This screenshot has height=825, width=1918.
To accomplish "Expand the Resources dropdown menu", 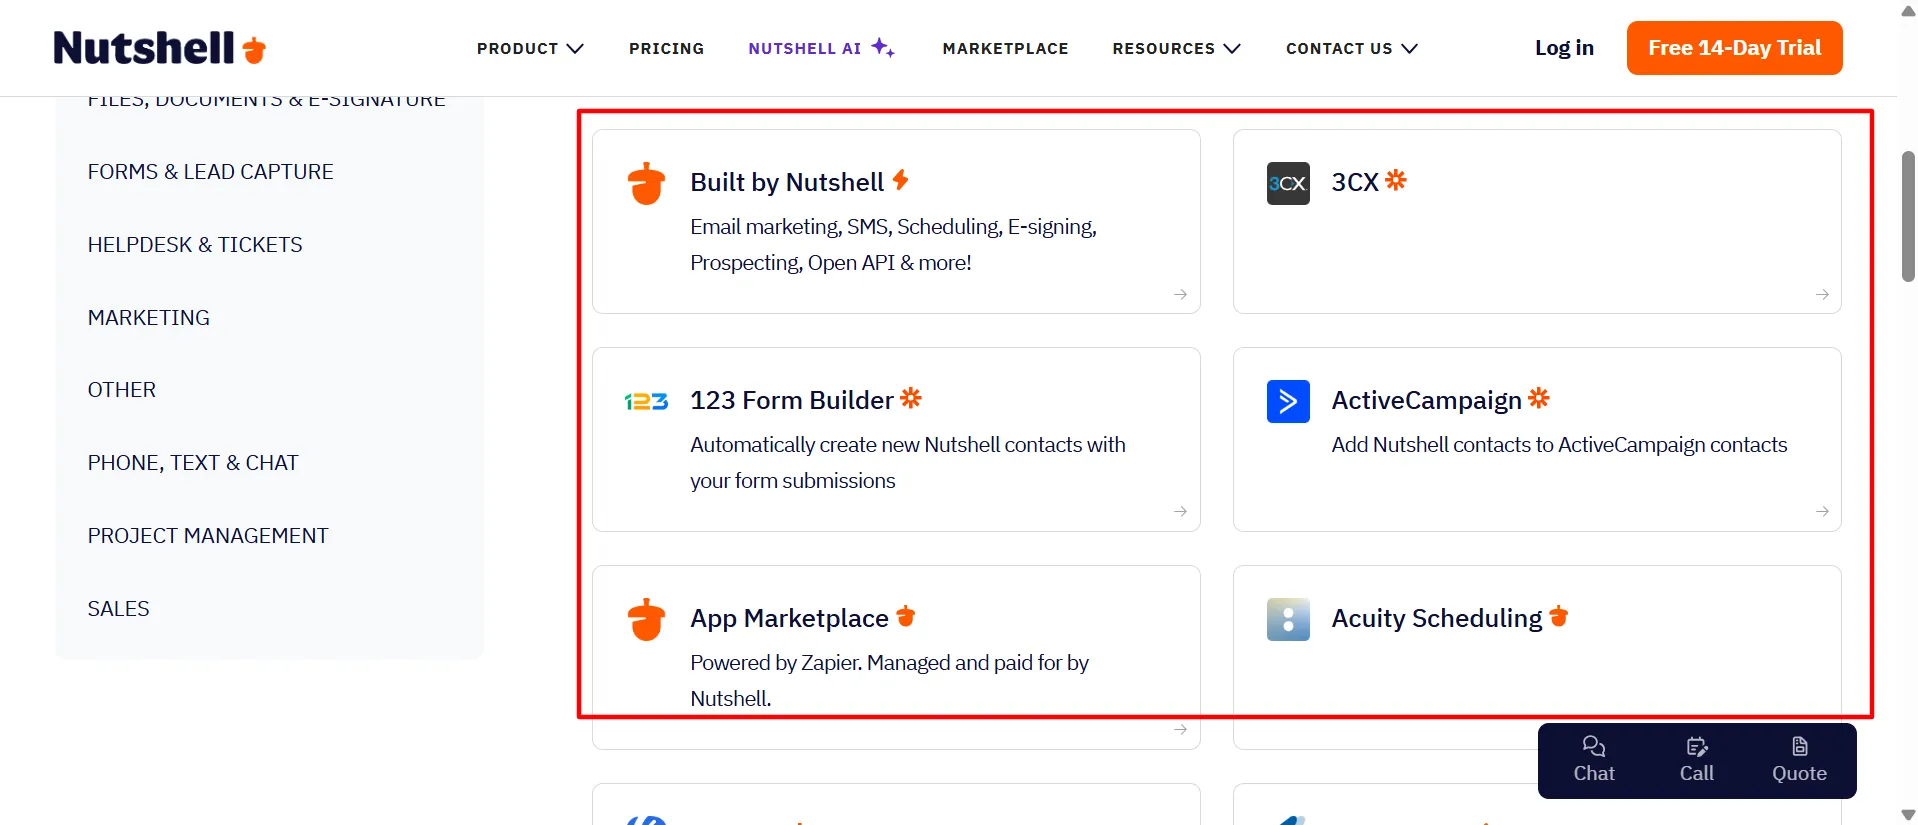I will pyautogui.click(x=1177, y=48).
